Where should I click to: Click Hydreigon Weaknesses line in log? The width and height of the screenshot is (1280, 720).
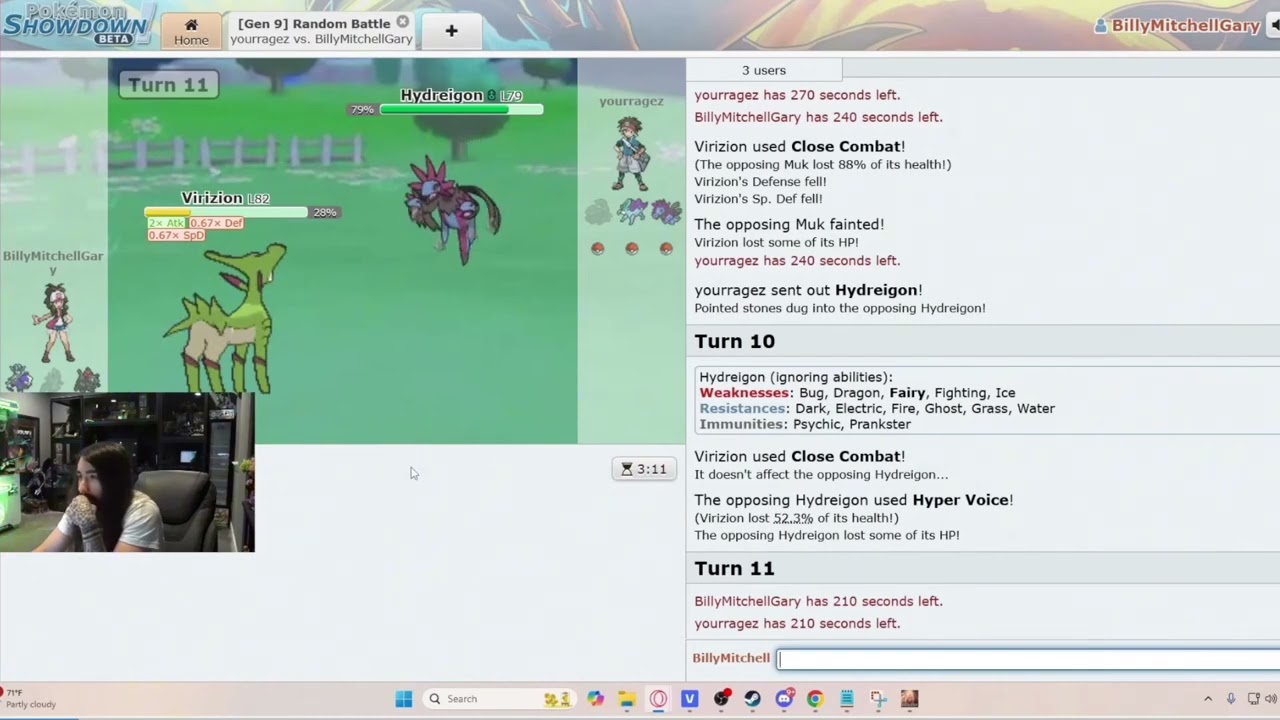[857, 393]
